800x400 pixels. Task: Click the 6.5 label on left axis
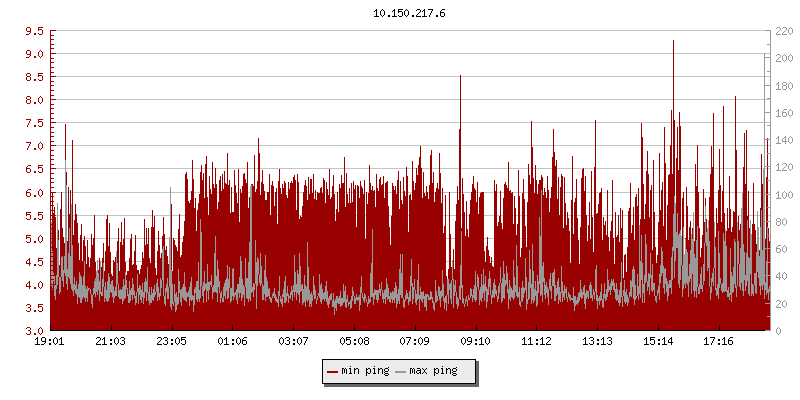33,169
